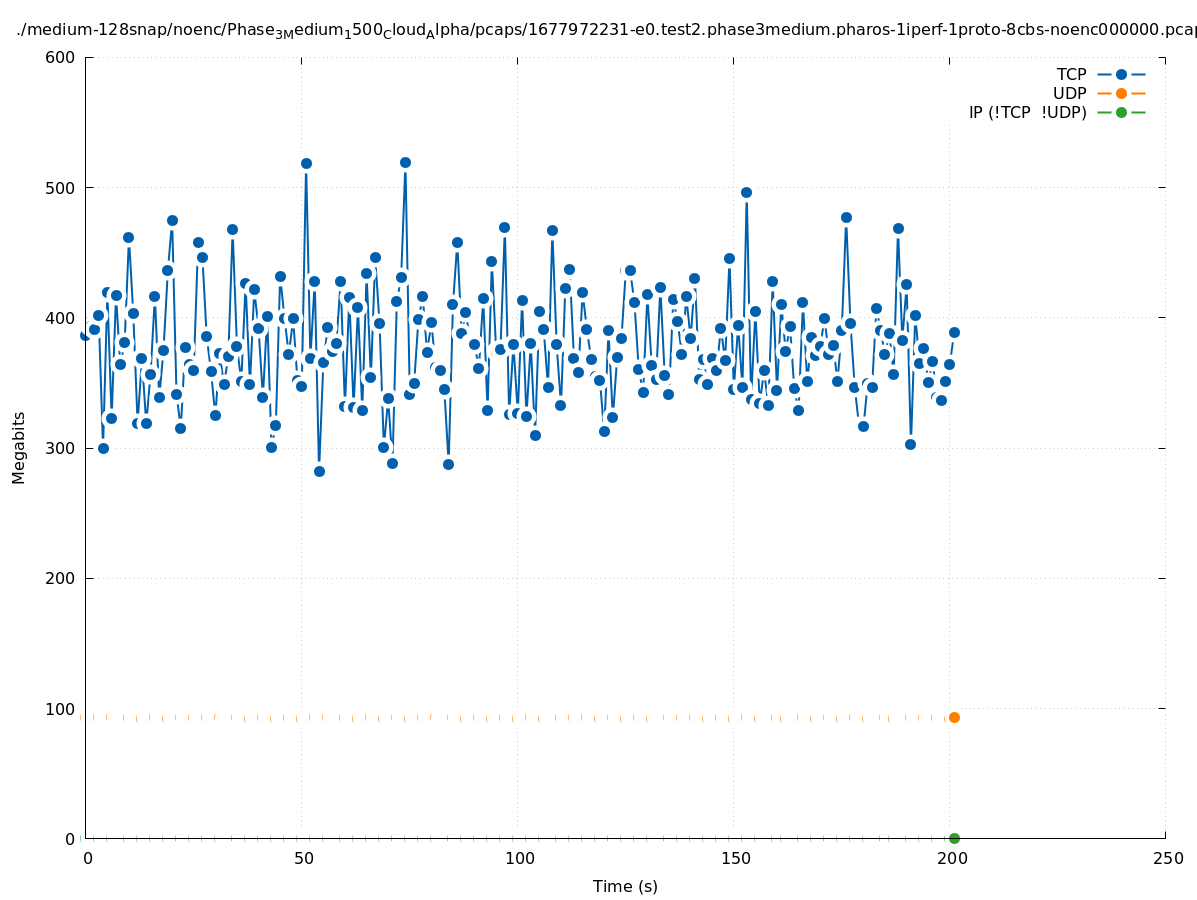Select the UDP legend label

(1069, 93)
